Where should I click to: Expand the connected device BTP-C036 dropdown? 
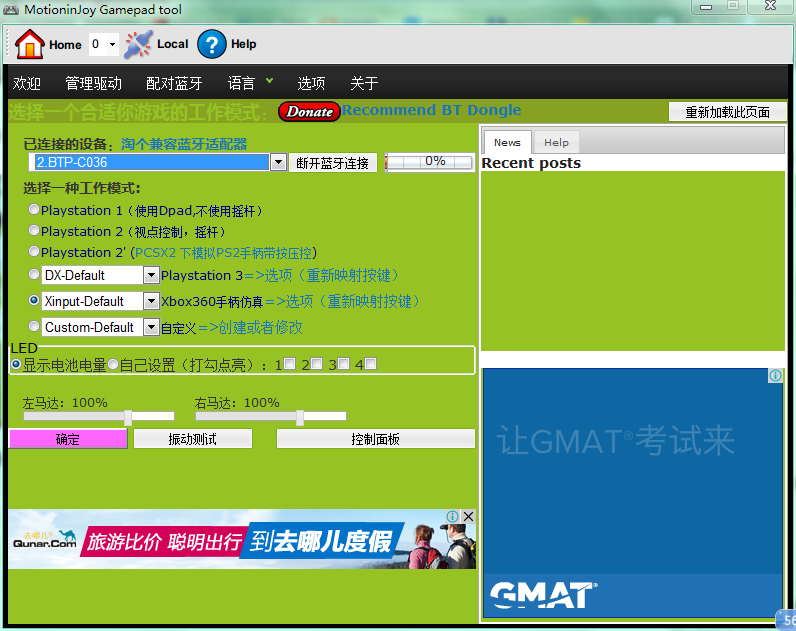[277, 162]
